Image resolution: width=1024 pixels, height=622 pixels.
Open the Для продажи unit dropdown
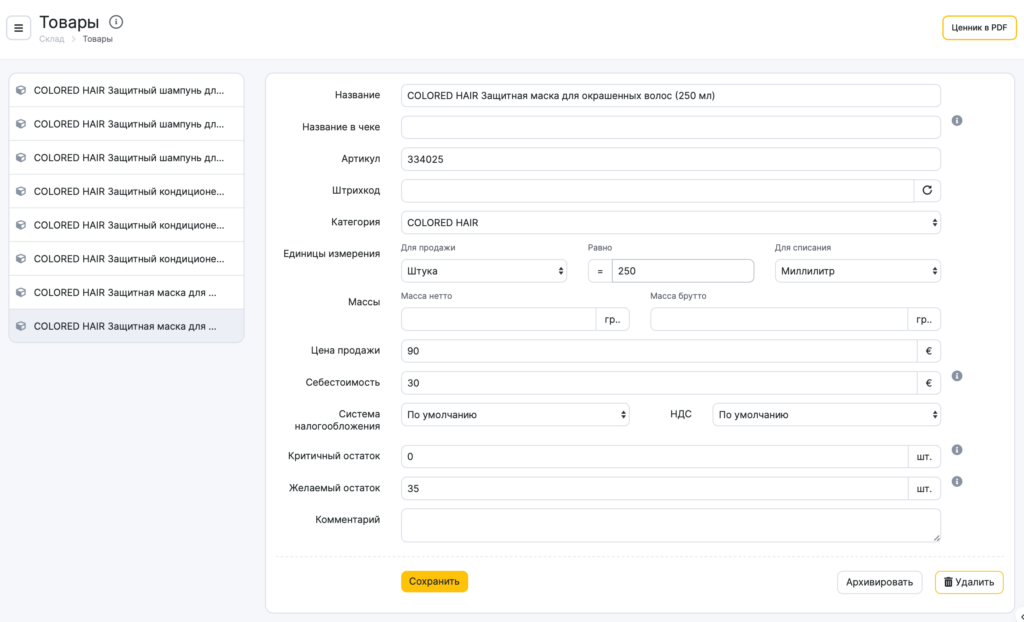(x=483, y=271)
